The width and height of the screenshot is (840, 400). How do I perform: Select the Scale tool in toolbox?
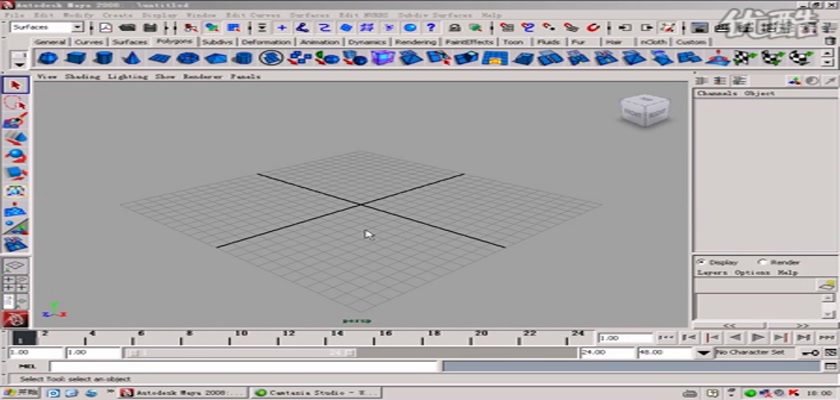(16, 173)
